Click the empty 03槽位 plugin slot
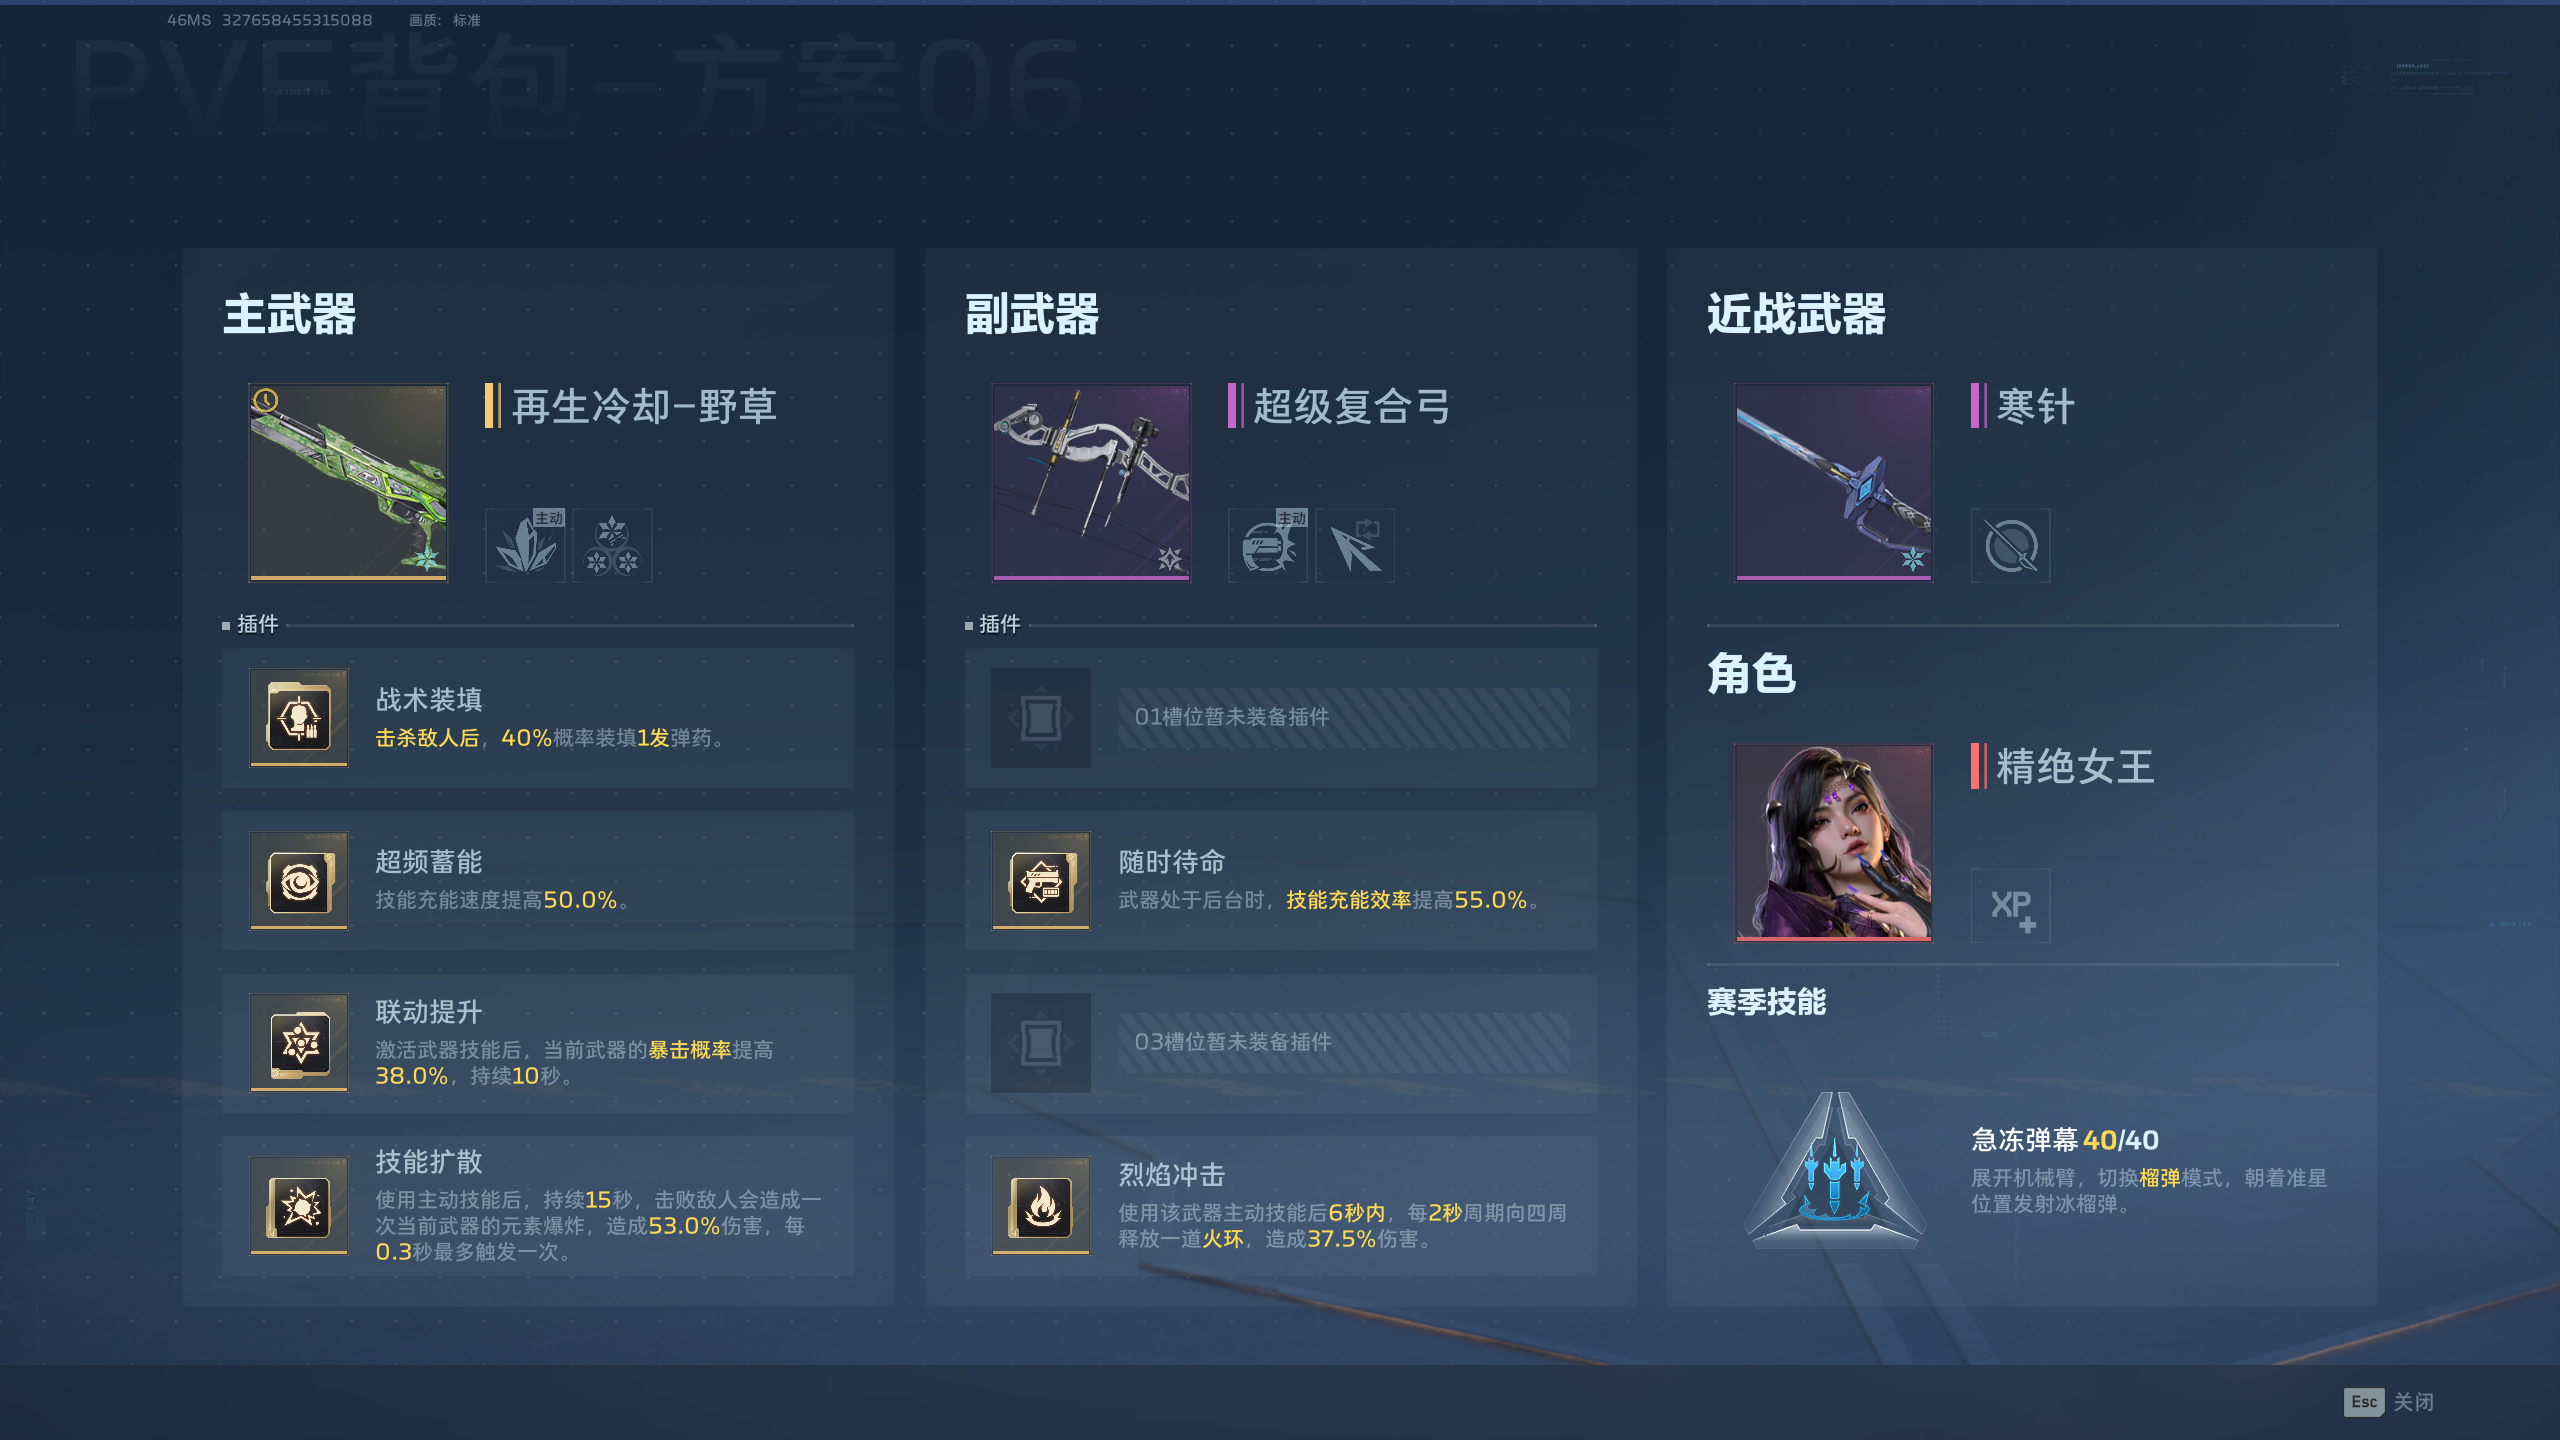 [1280, 1043]
